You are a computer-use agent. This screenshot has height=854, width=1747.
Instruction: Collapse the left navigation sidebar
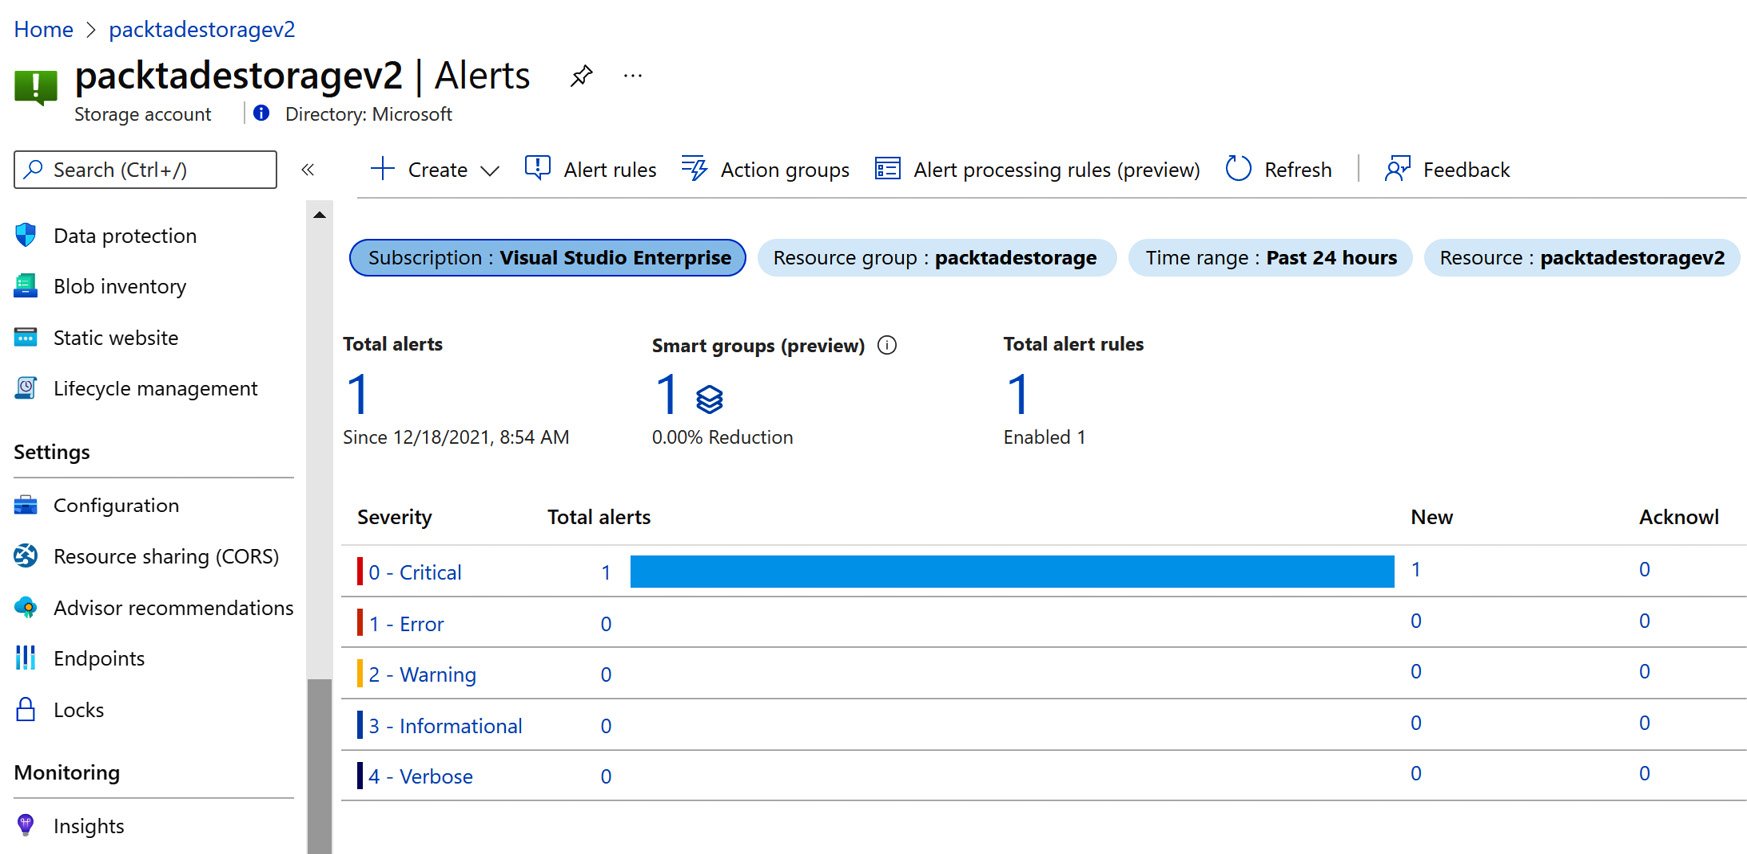(x=308, y=169)
